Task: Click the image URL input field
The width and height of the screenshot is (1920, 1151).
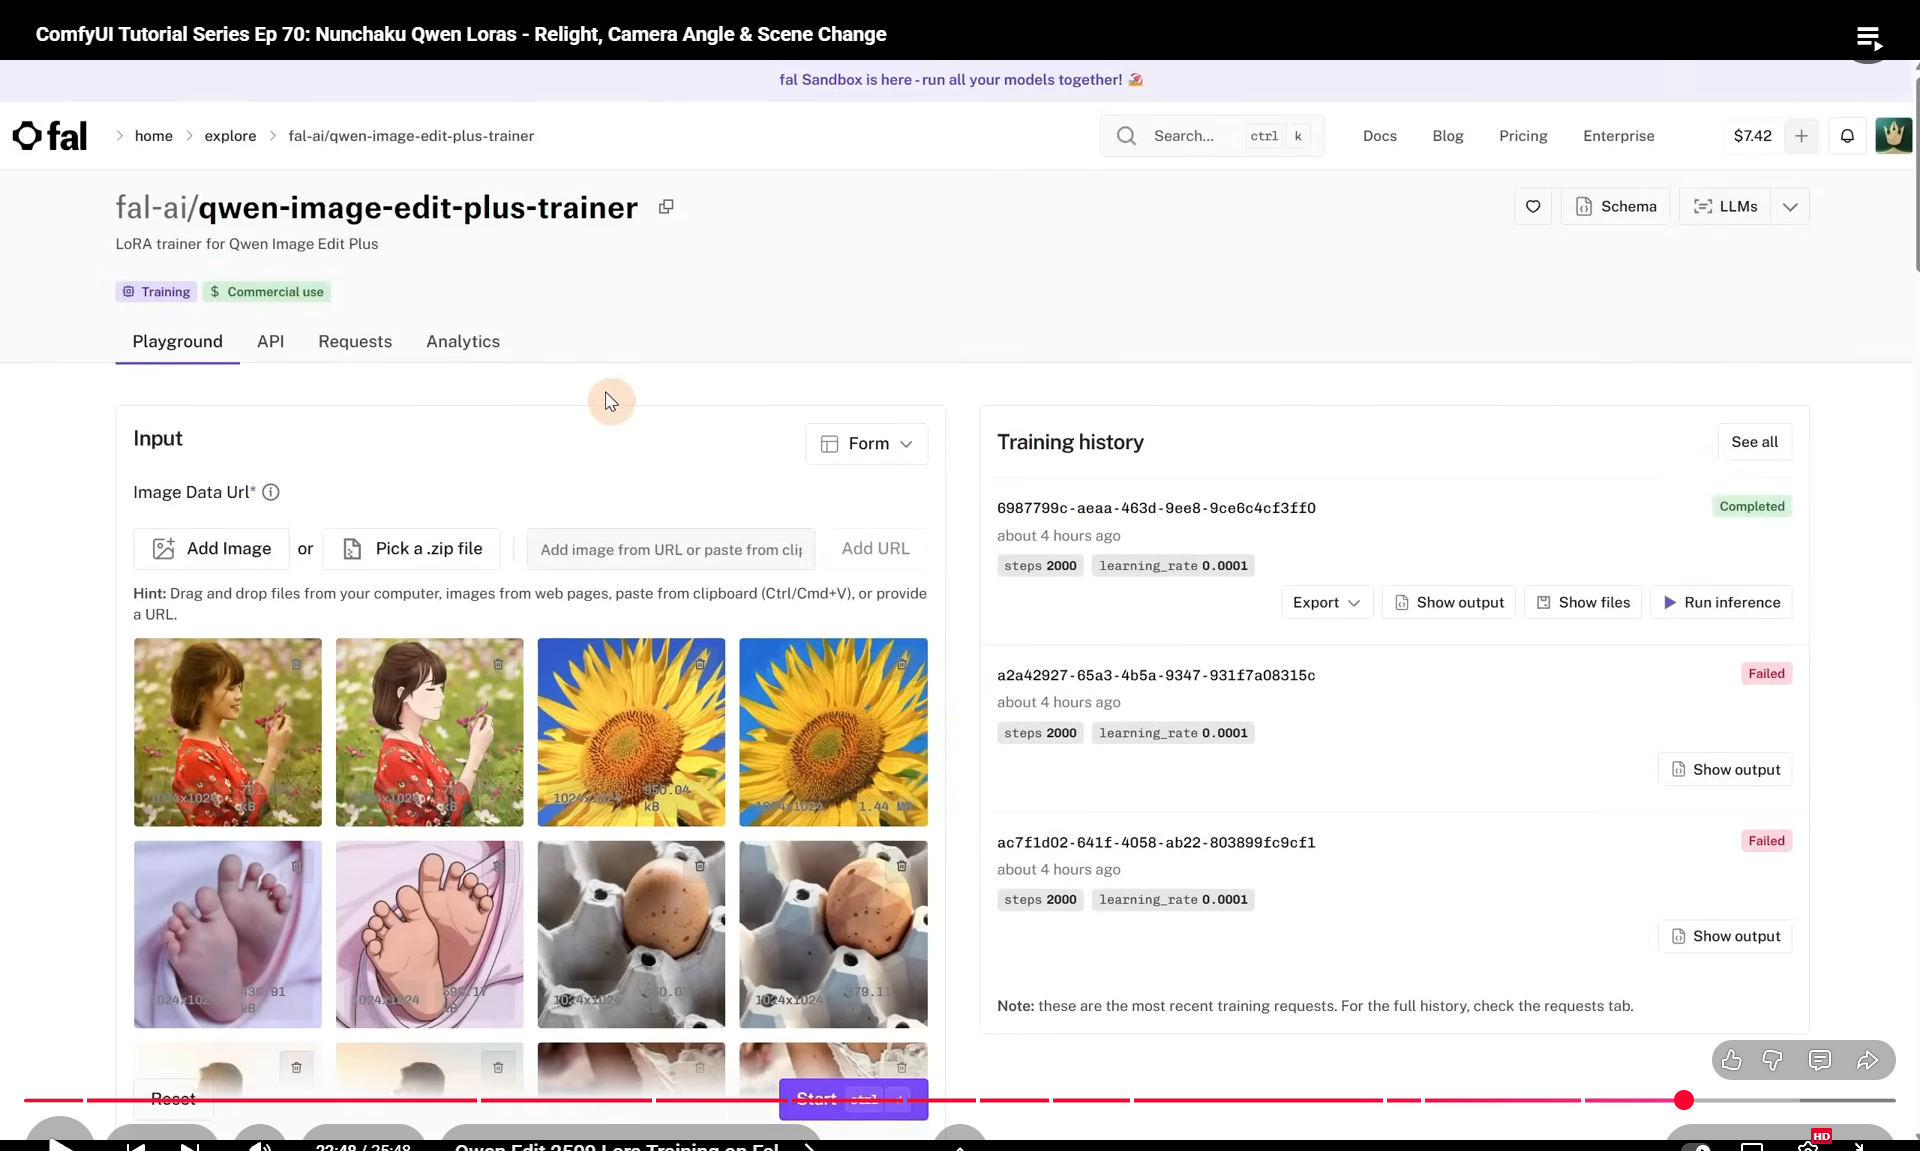Action: coord(671,549)
